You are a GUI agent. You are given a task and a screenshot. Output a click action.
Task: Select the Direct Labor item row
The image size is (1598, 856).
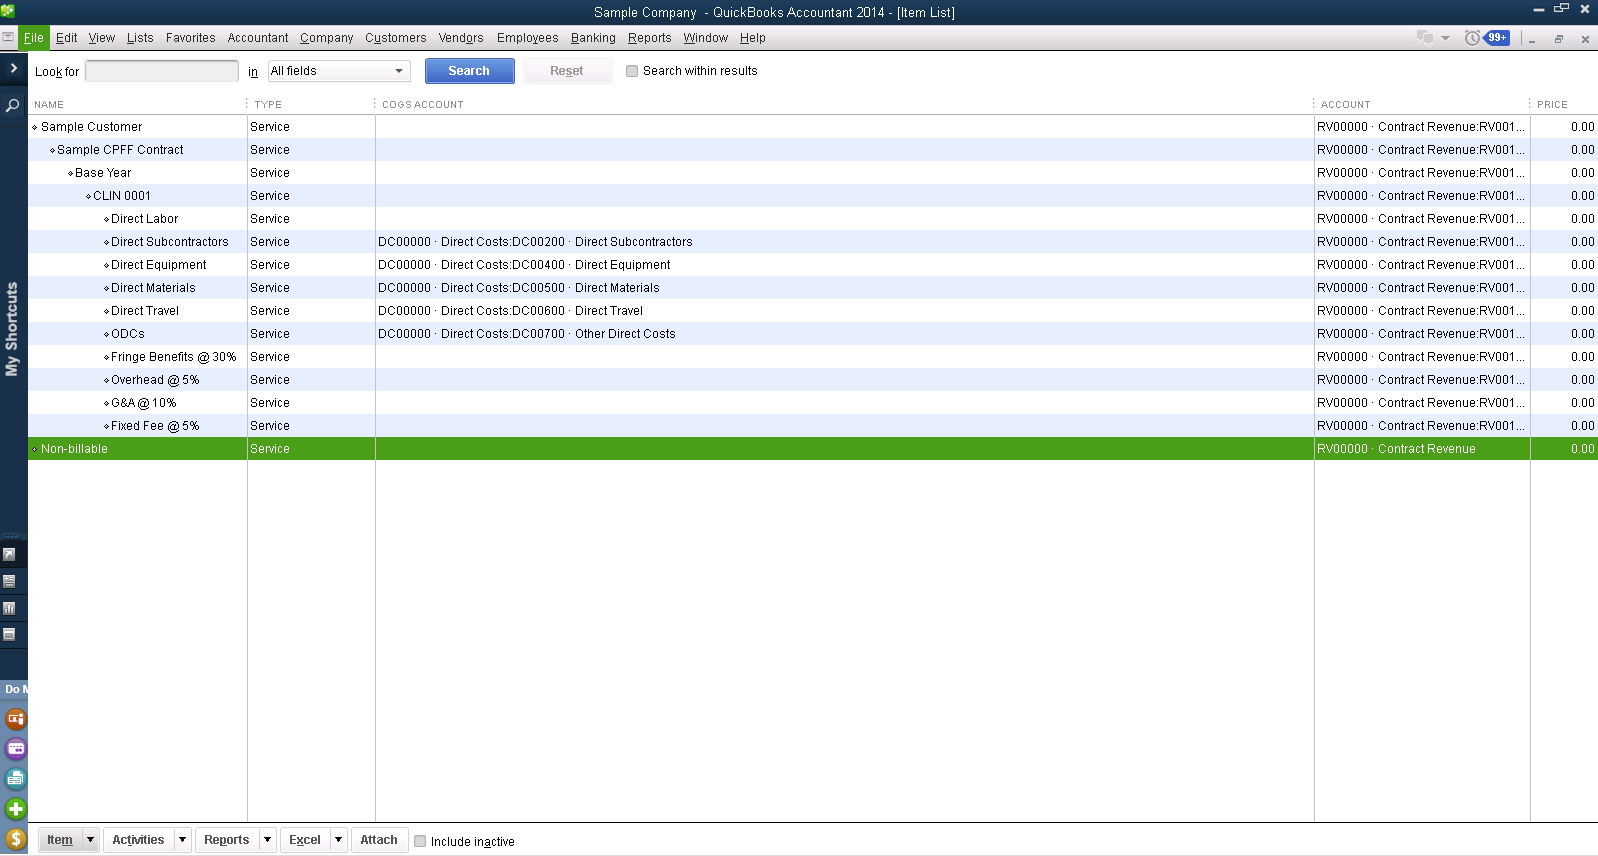(813, 219)
